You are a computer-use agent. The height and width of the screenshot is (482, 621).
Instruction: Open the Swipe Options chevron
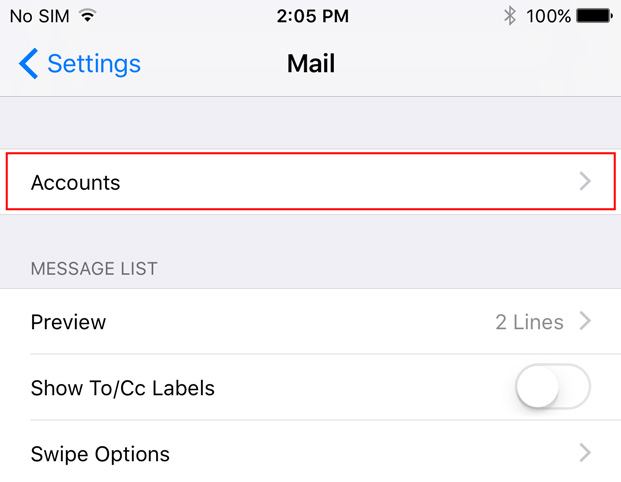[x=585, y=453]
